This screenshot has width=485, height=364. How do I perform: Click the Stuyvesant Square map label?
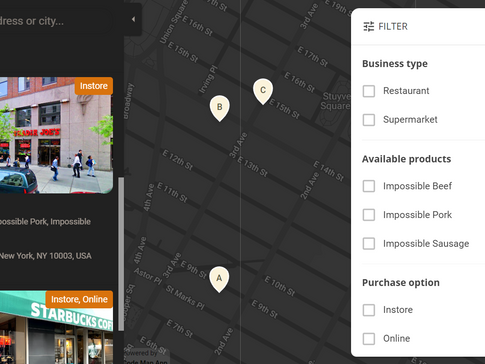pyautogui.click(x=336, y=101)
